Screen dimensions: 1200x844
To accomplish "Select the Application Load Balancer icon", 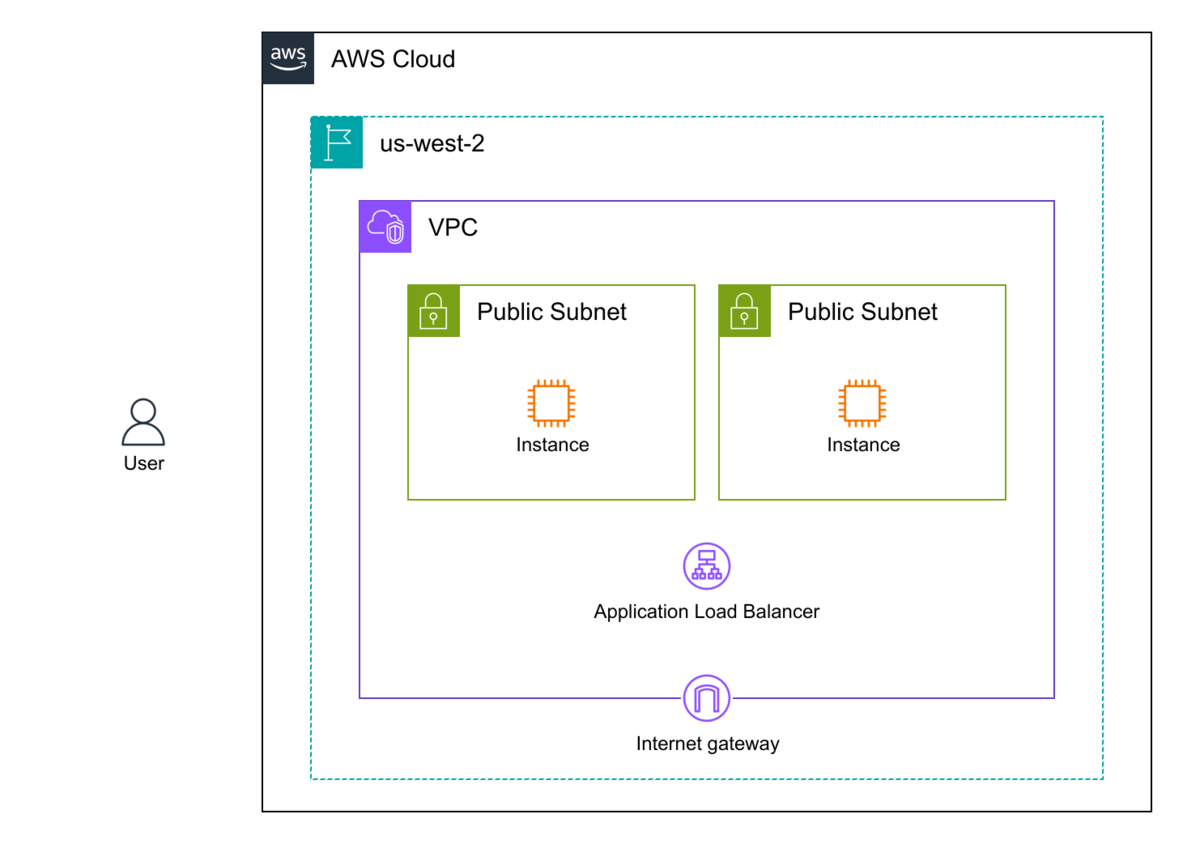I will point(707,567).
